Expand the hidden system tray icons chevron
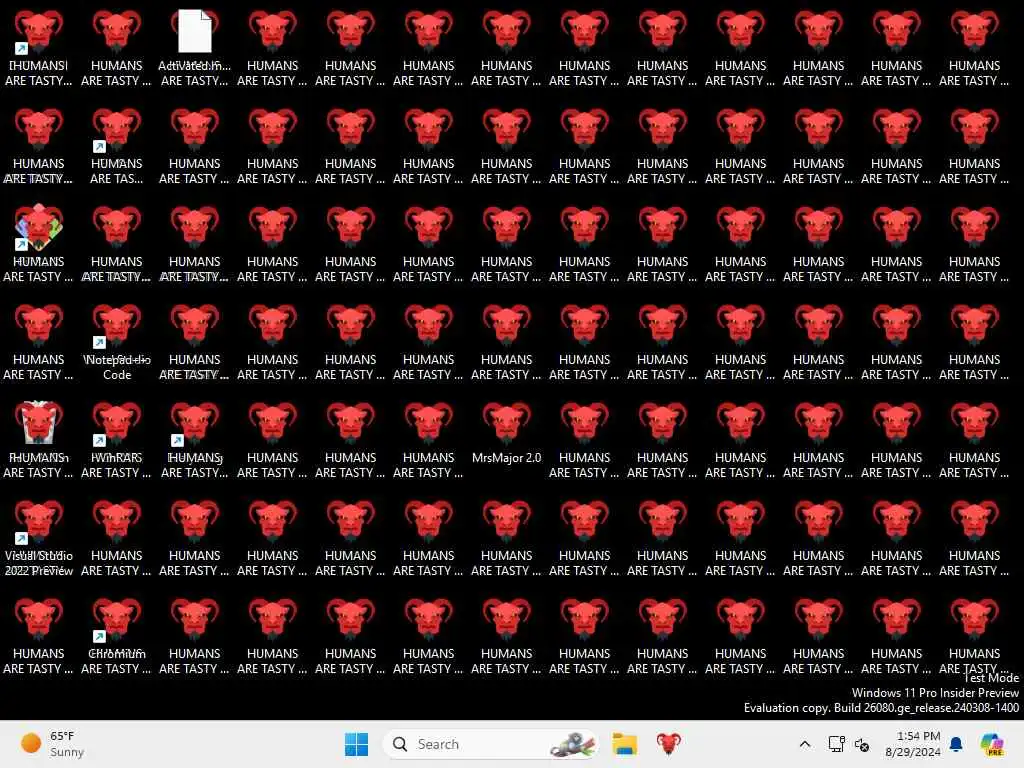The image size is (1024, 768). click(805, 744)
